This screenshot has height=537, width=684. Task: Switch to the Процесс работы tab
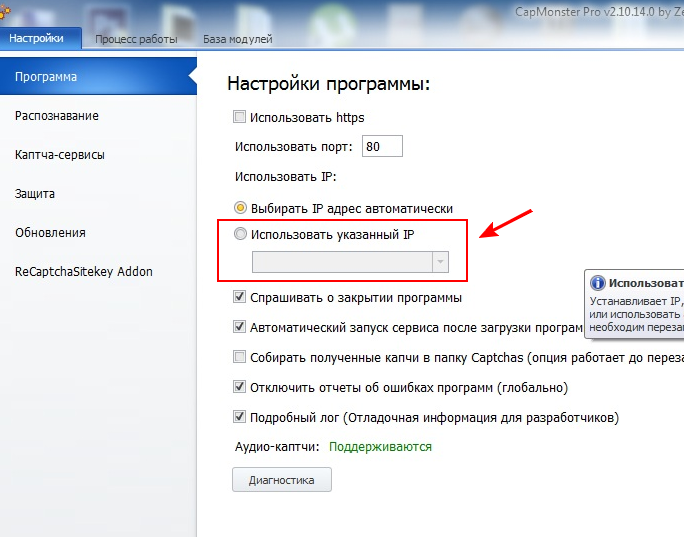coord(136,39)
